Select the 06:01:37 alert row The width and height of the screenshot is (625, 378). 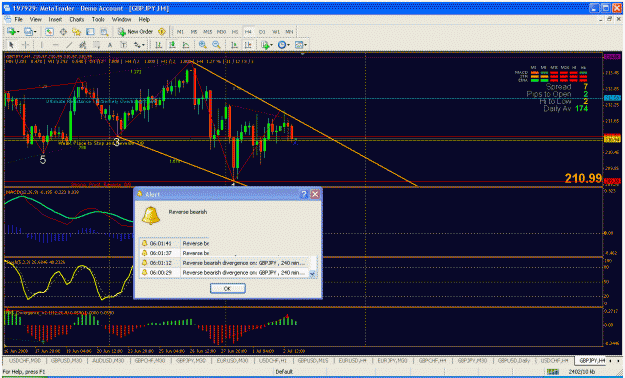pos(175,253)
